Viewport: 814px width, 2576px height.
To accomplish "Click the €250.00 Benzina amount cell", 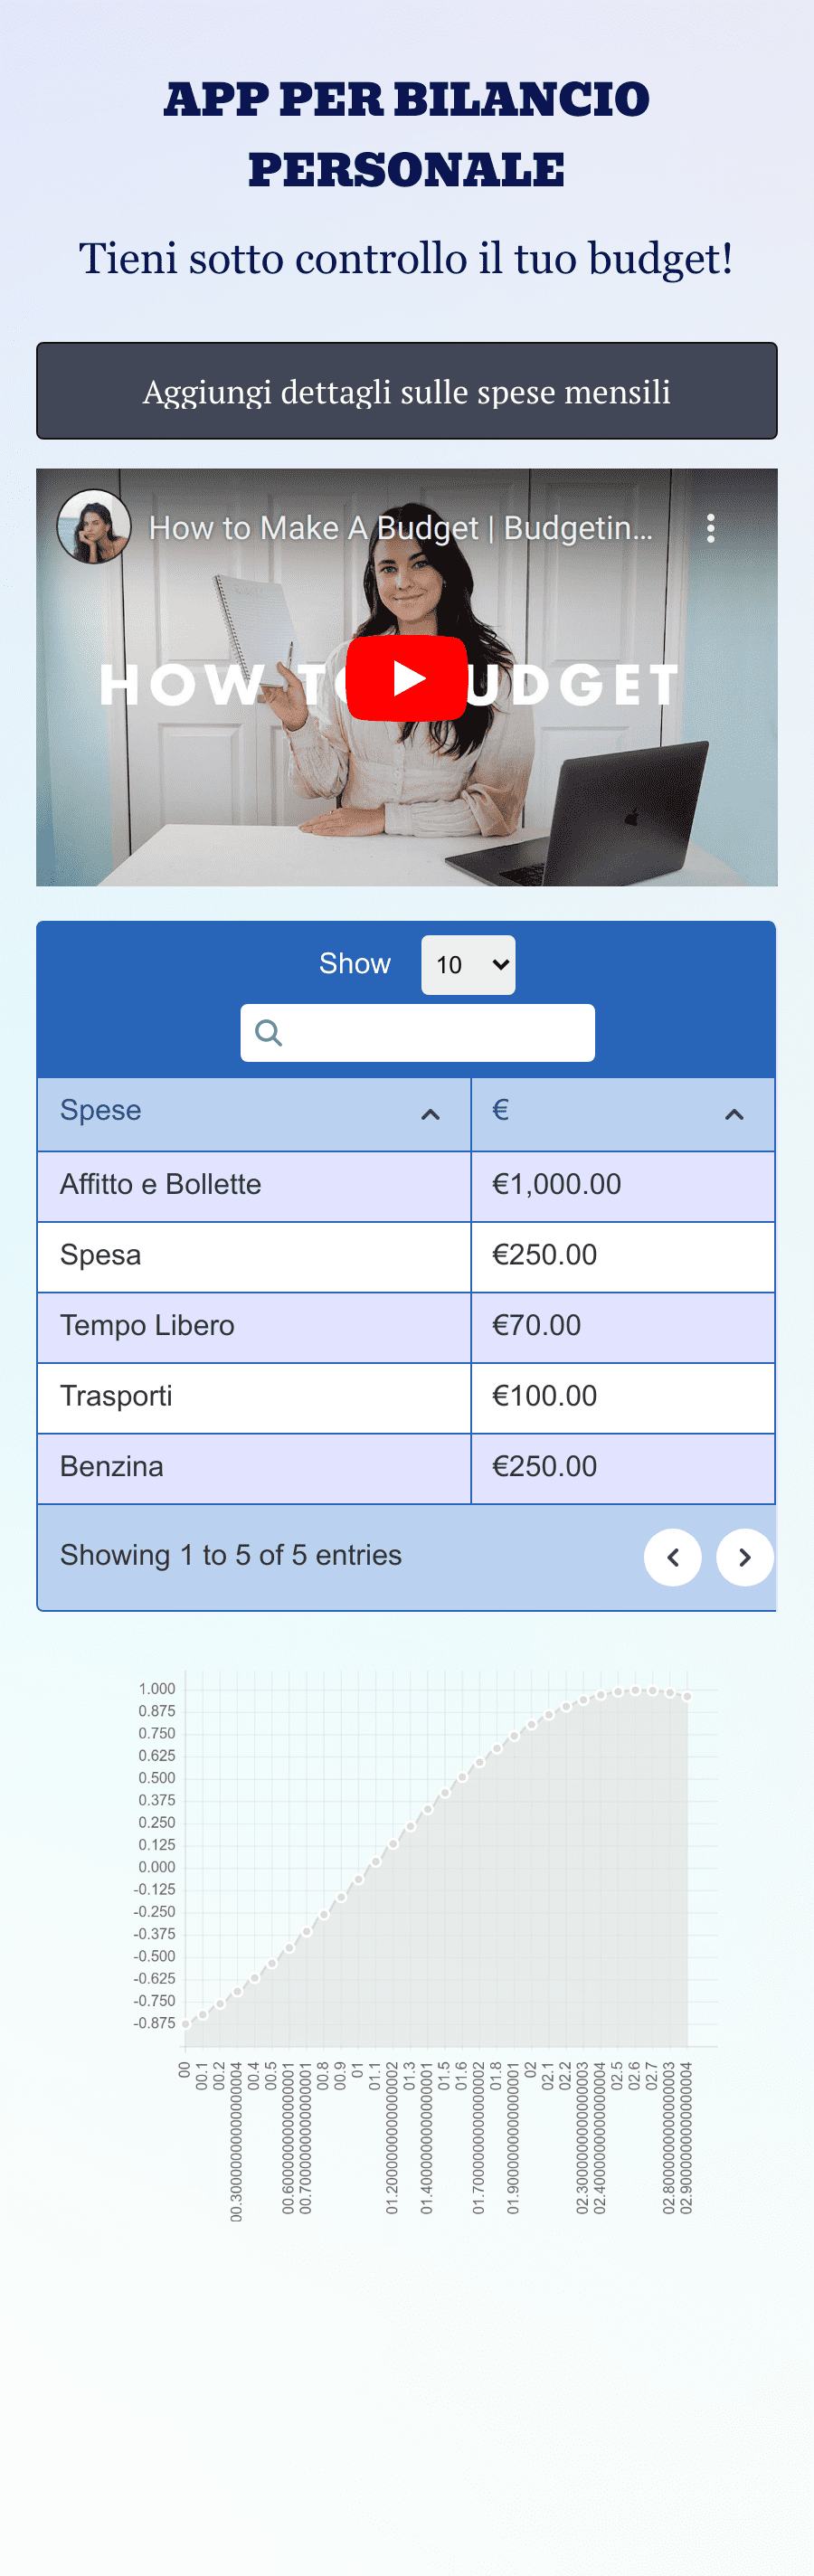I will click(x=623, y=1467).
